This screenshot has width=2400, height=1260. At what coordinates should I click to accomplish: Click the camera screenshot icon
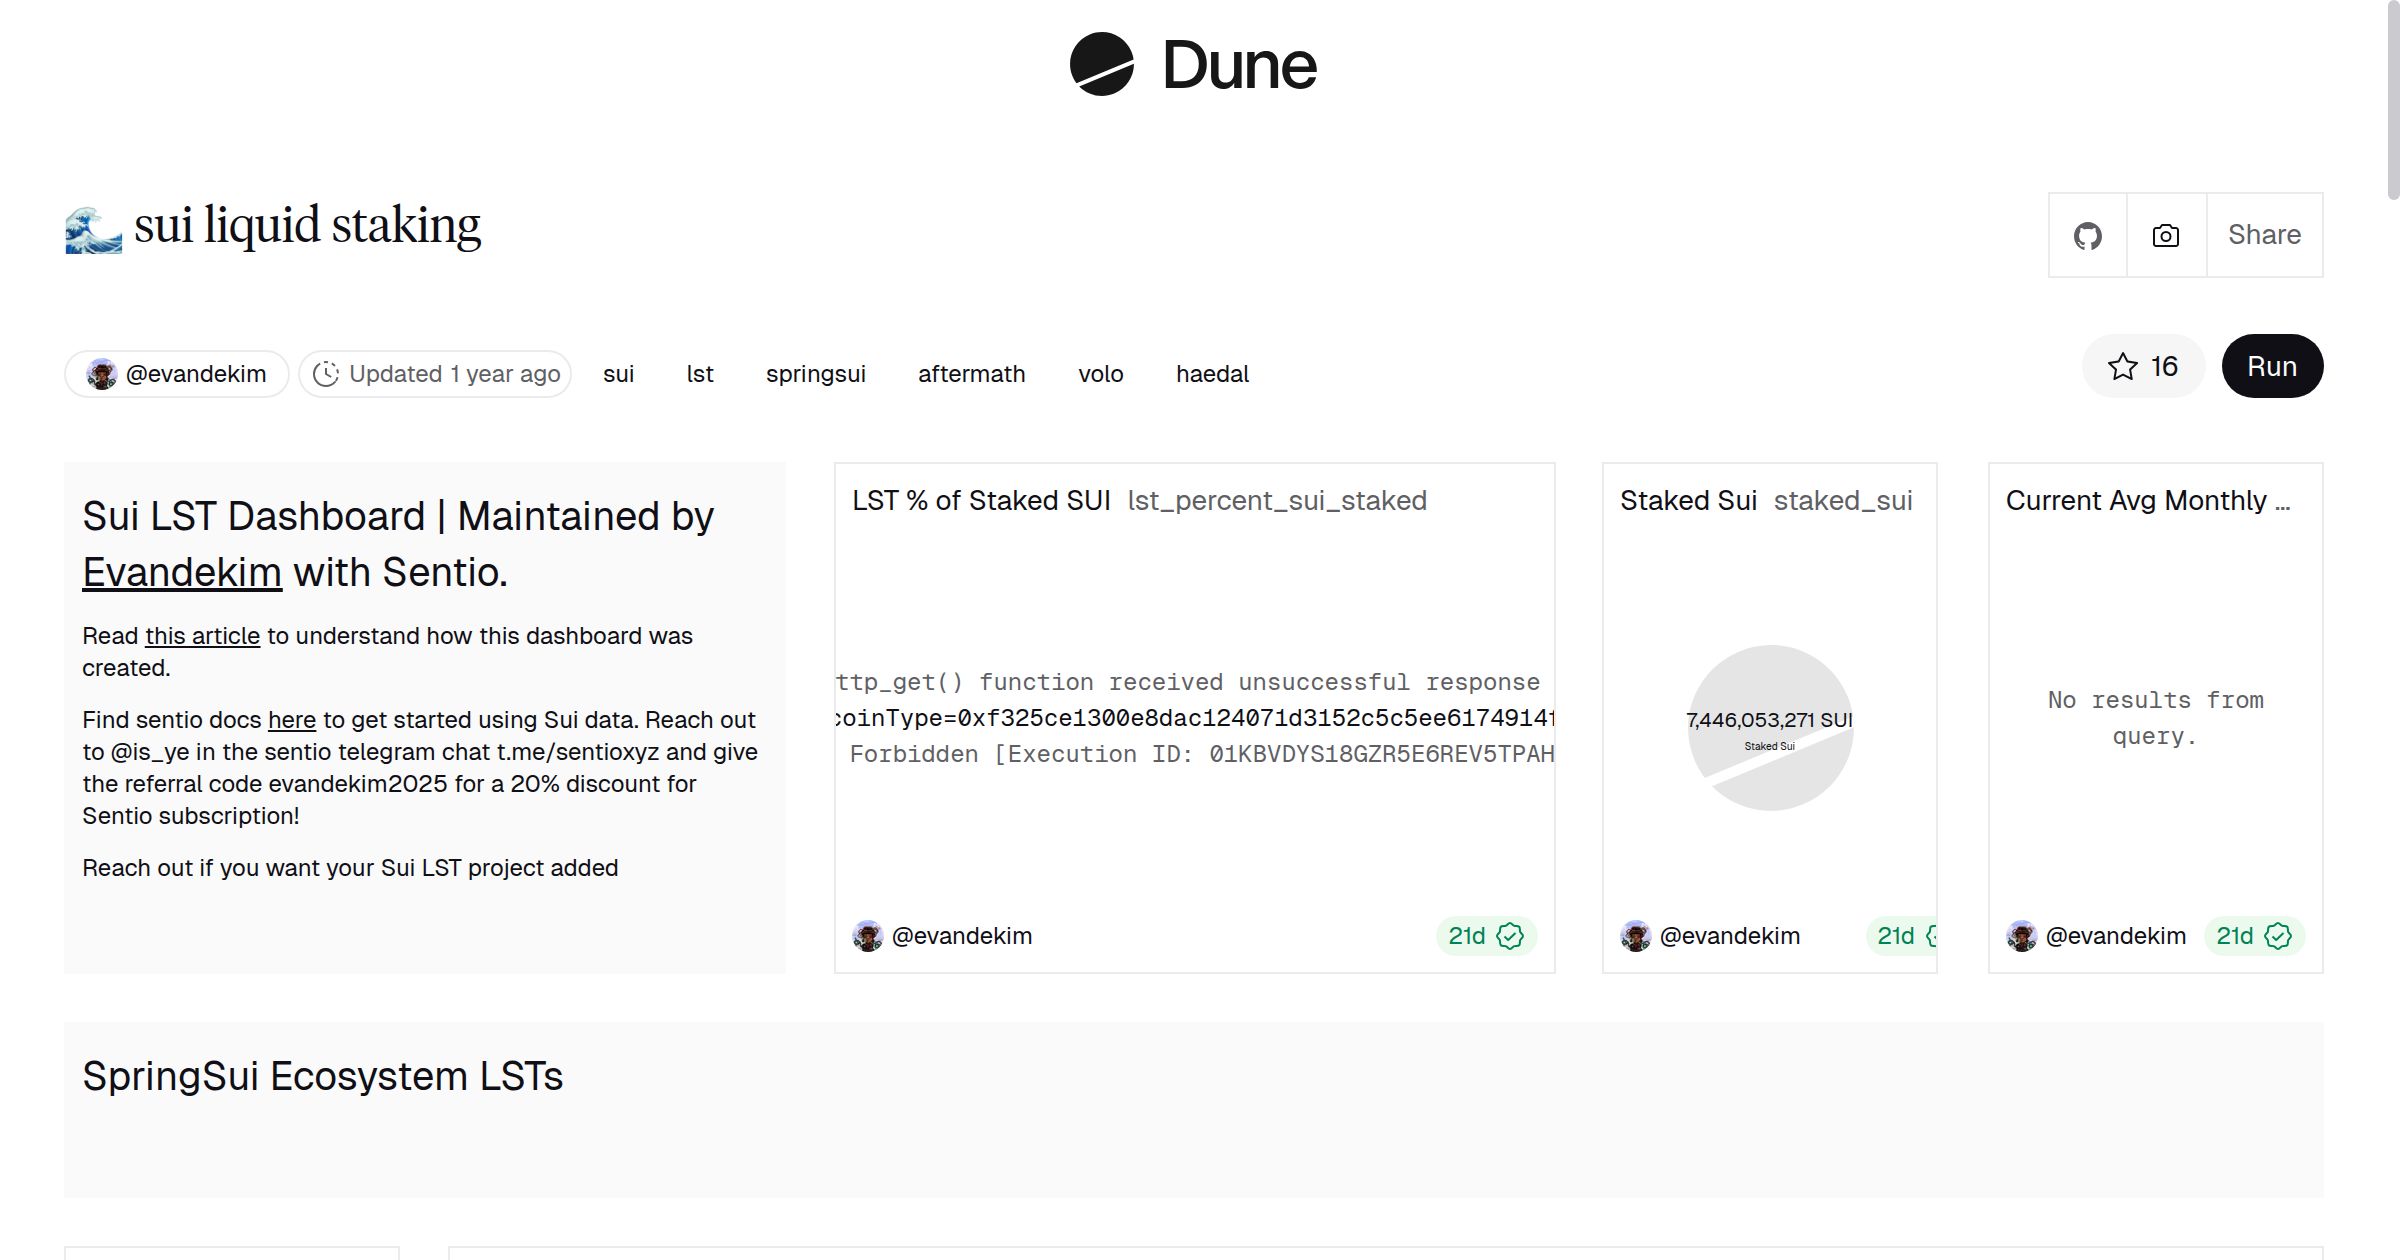(2166, 236)
